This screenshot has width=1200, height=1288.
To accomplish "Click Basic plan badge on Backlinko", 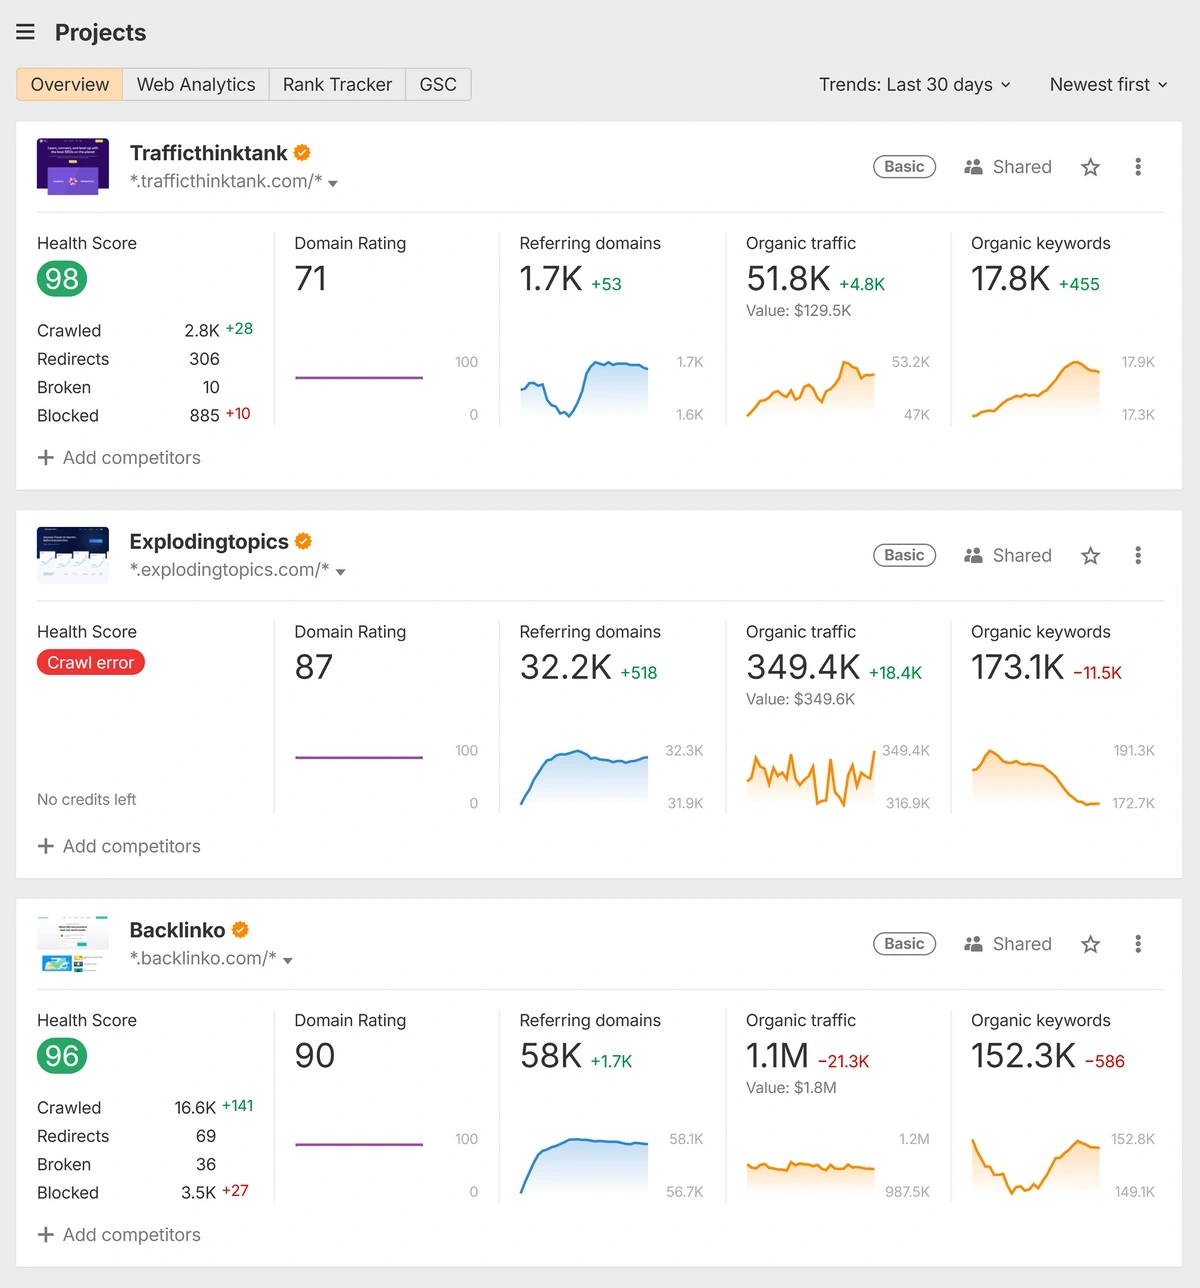I will coord(904,944).
